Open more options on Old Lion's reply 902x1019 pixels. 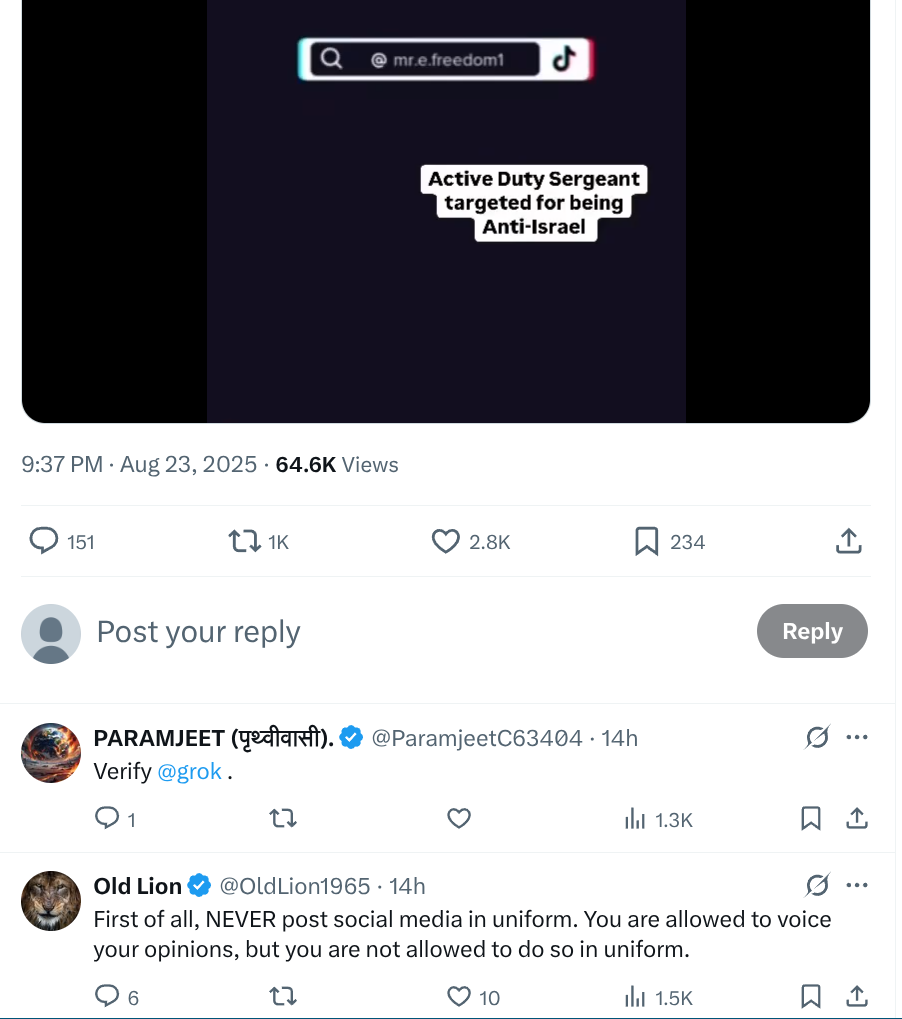click(857, 886)
